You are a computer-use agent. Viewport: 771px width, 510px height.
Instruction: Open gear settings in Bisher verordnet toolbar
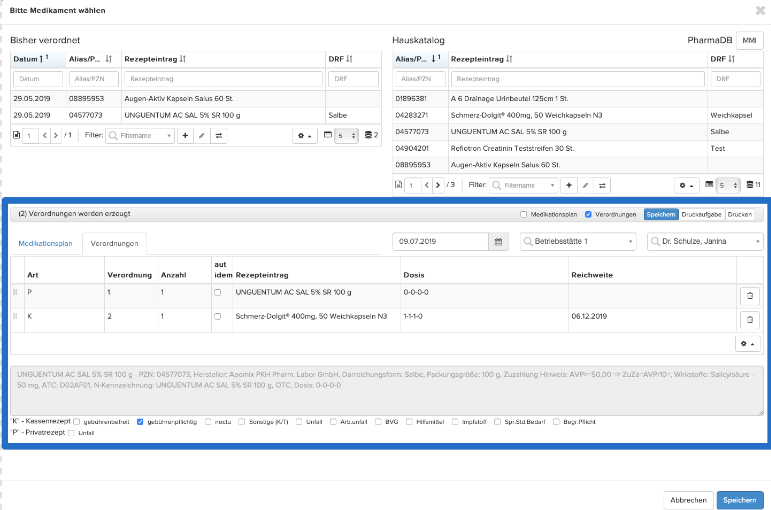pos(304,135)
